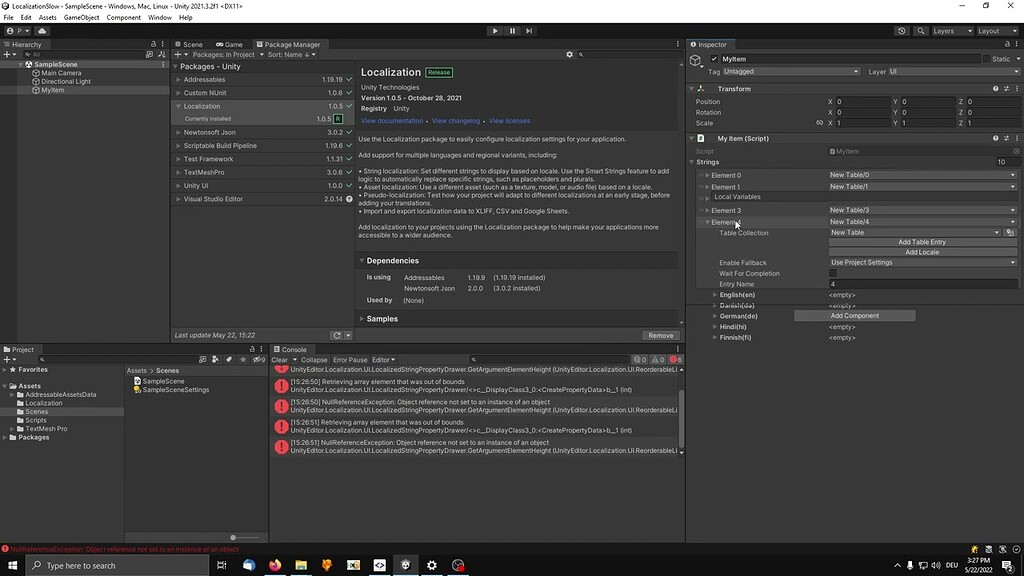Switch to the Game tab

click(x=228, y=44)
